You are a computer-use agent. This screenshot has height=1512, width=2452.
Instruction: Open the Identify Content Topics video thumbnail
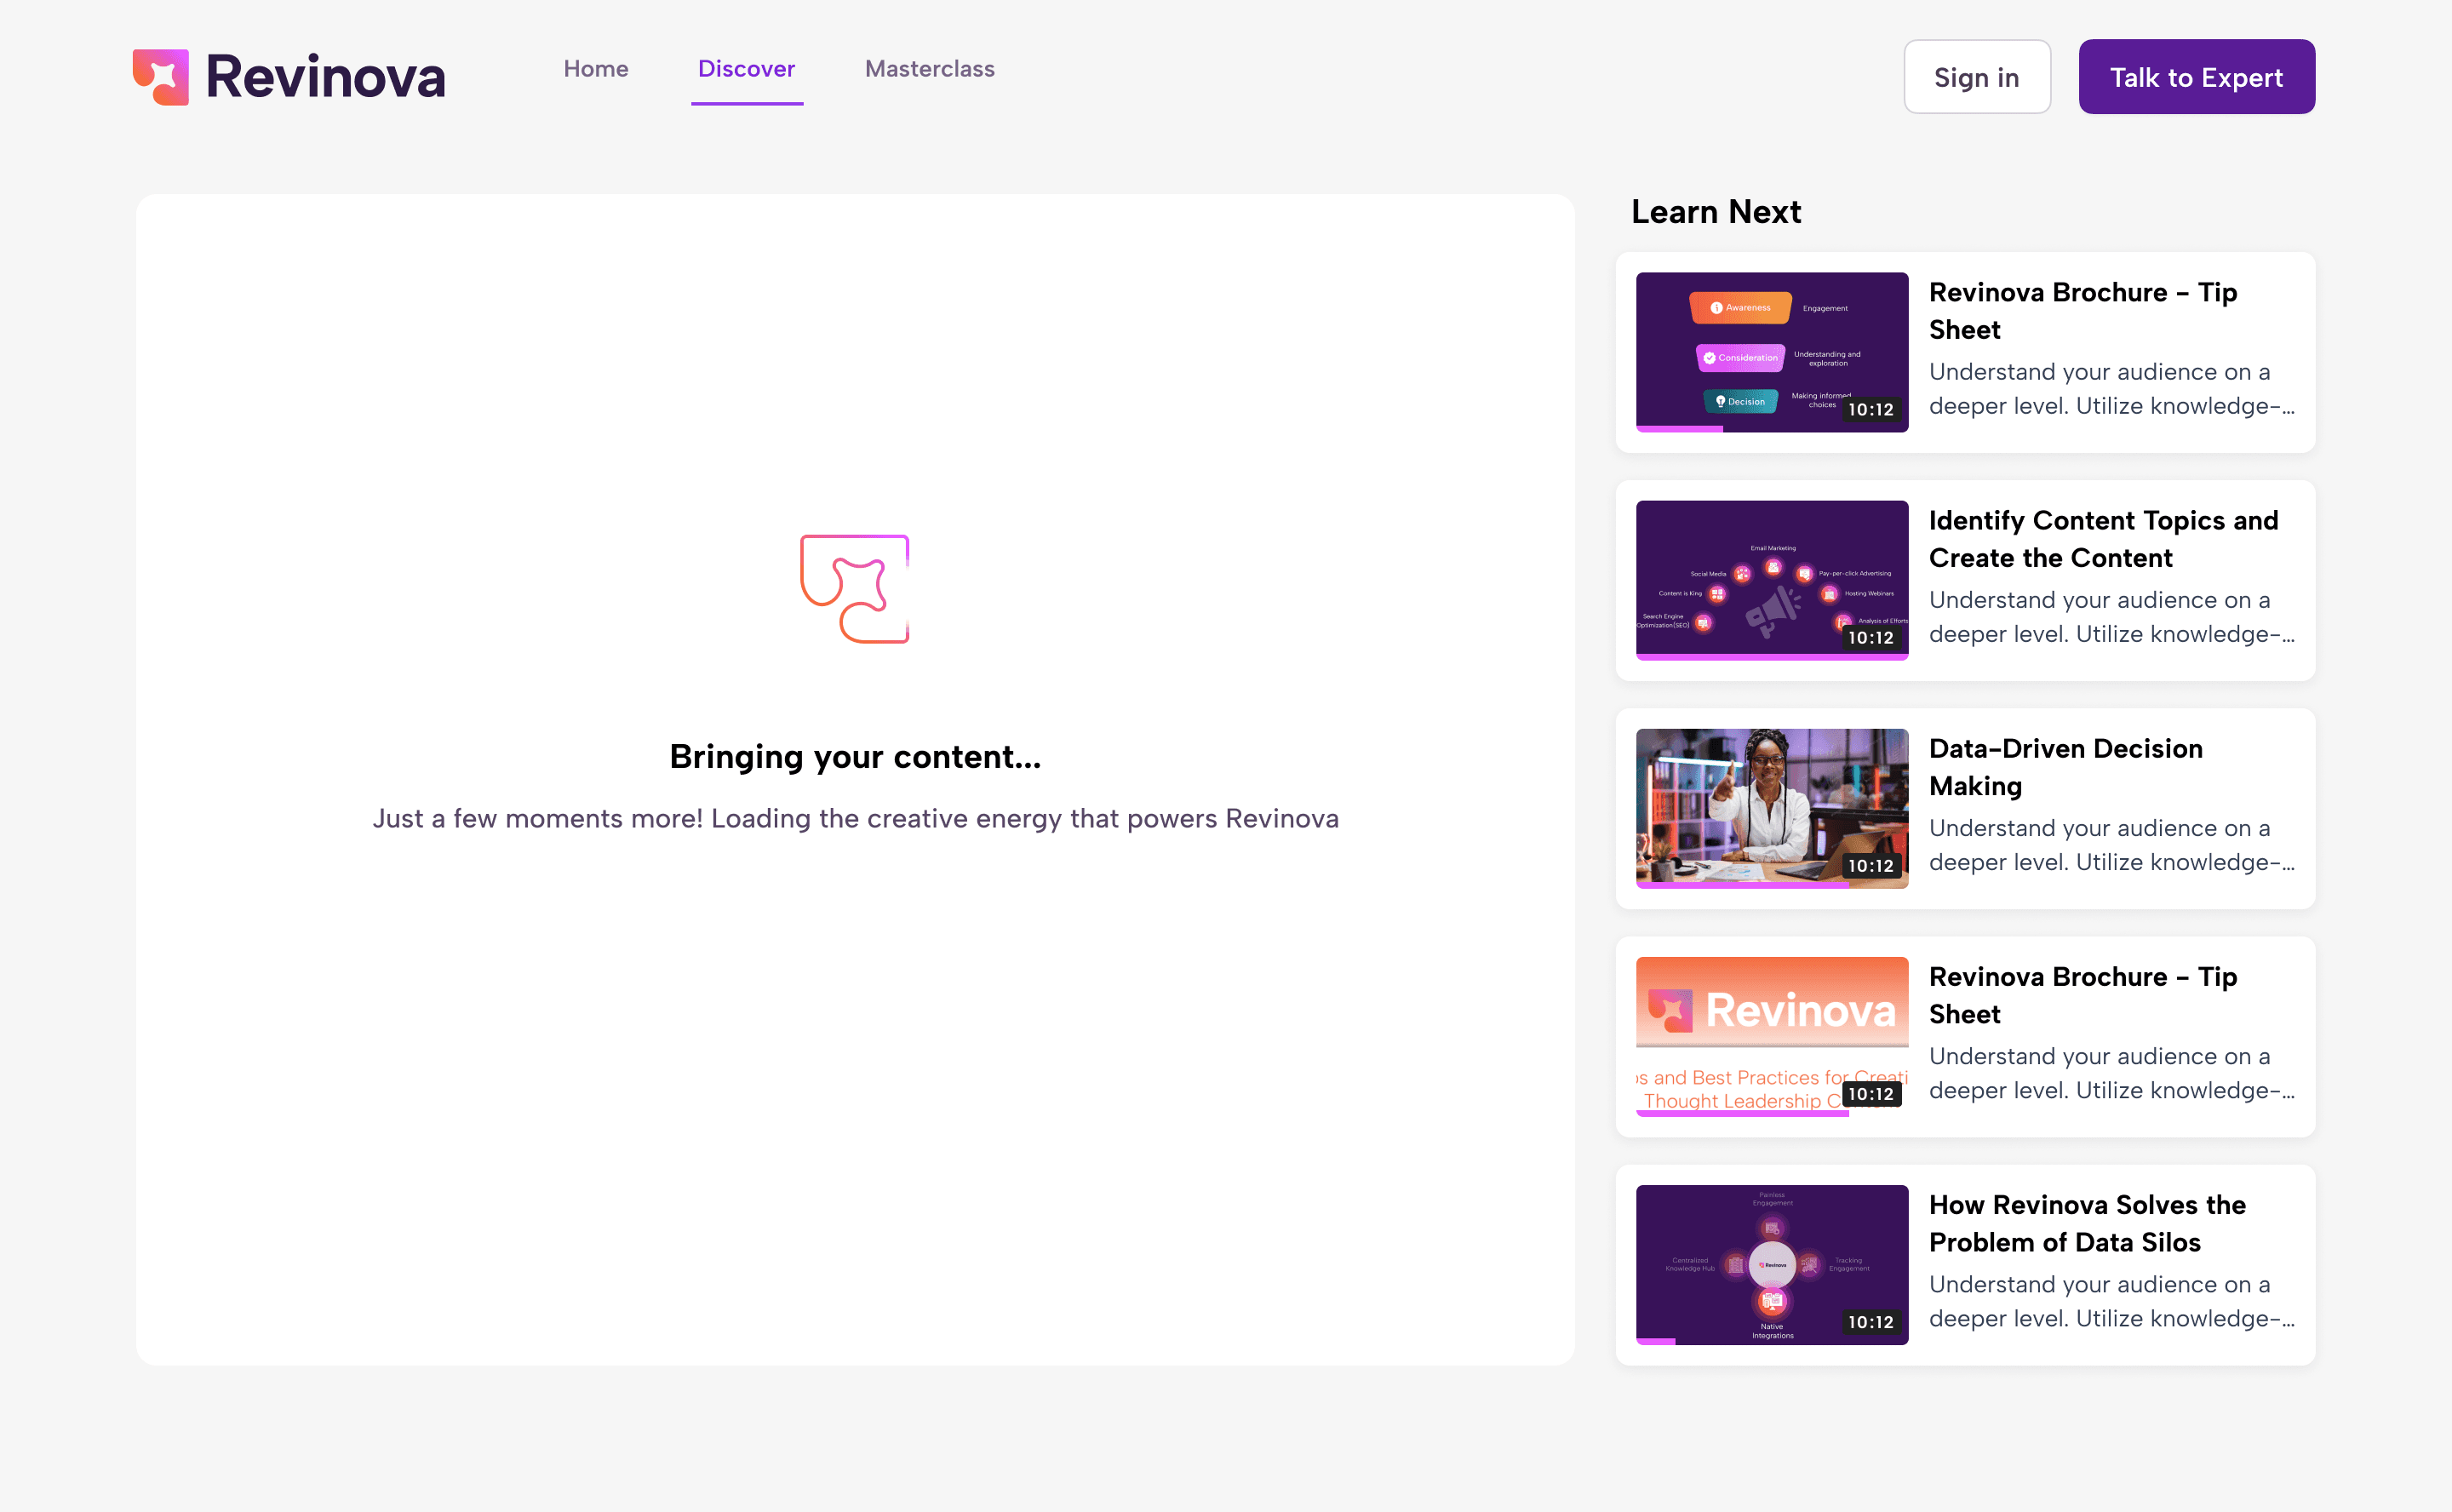click(x=1771, y=579)
